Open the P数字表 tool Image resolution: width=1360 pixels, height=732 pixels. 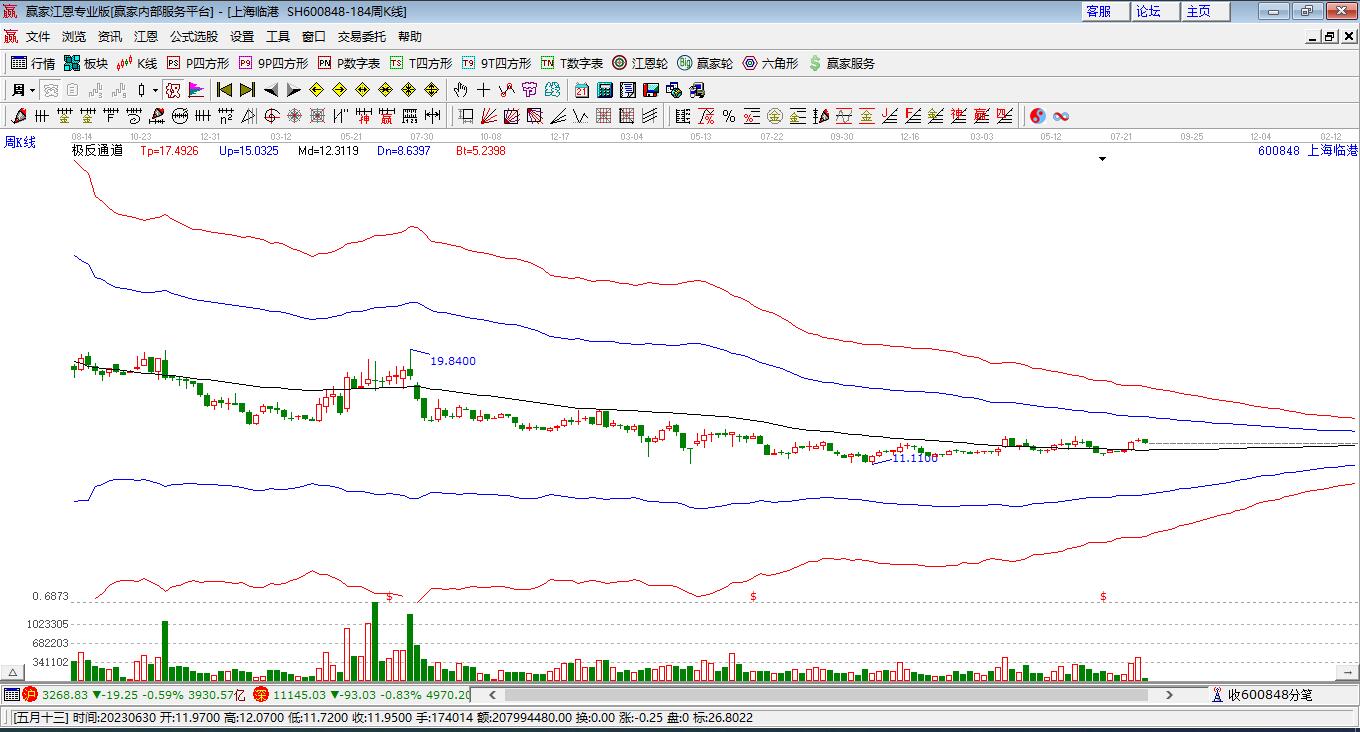tap(348, 63)
